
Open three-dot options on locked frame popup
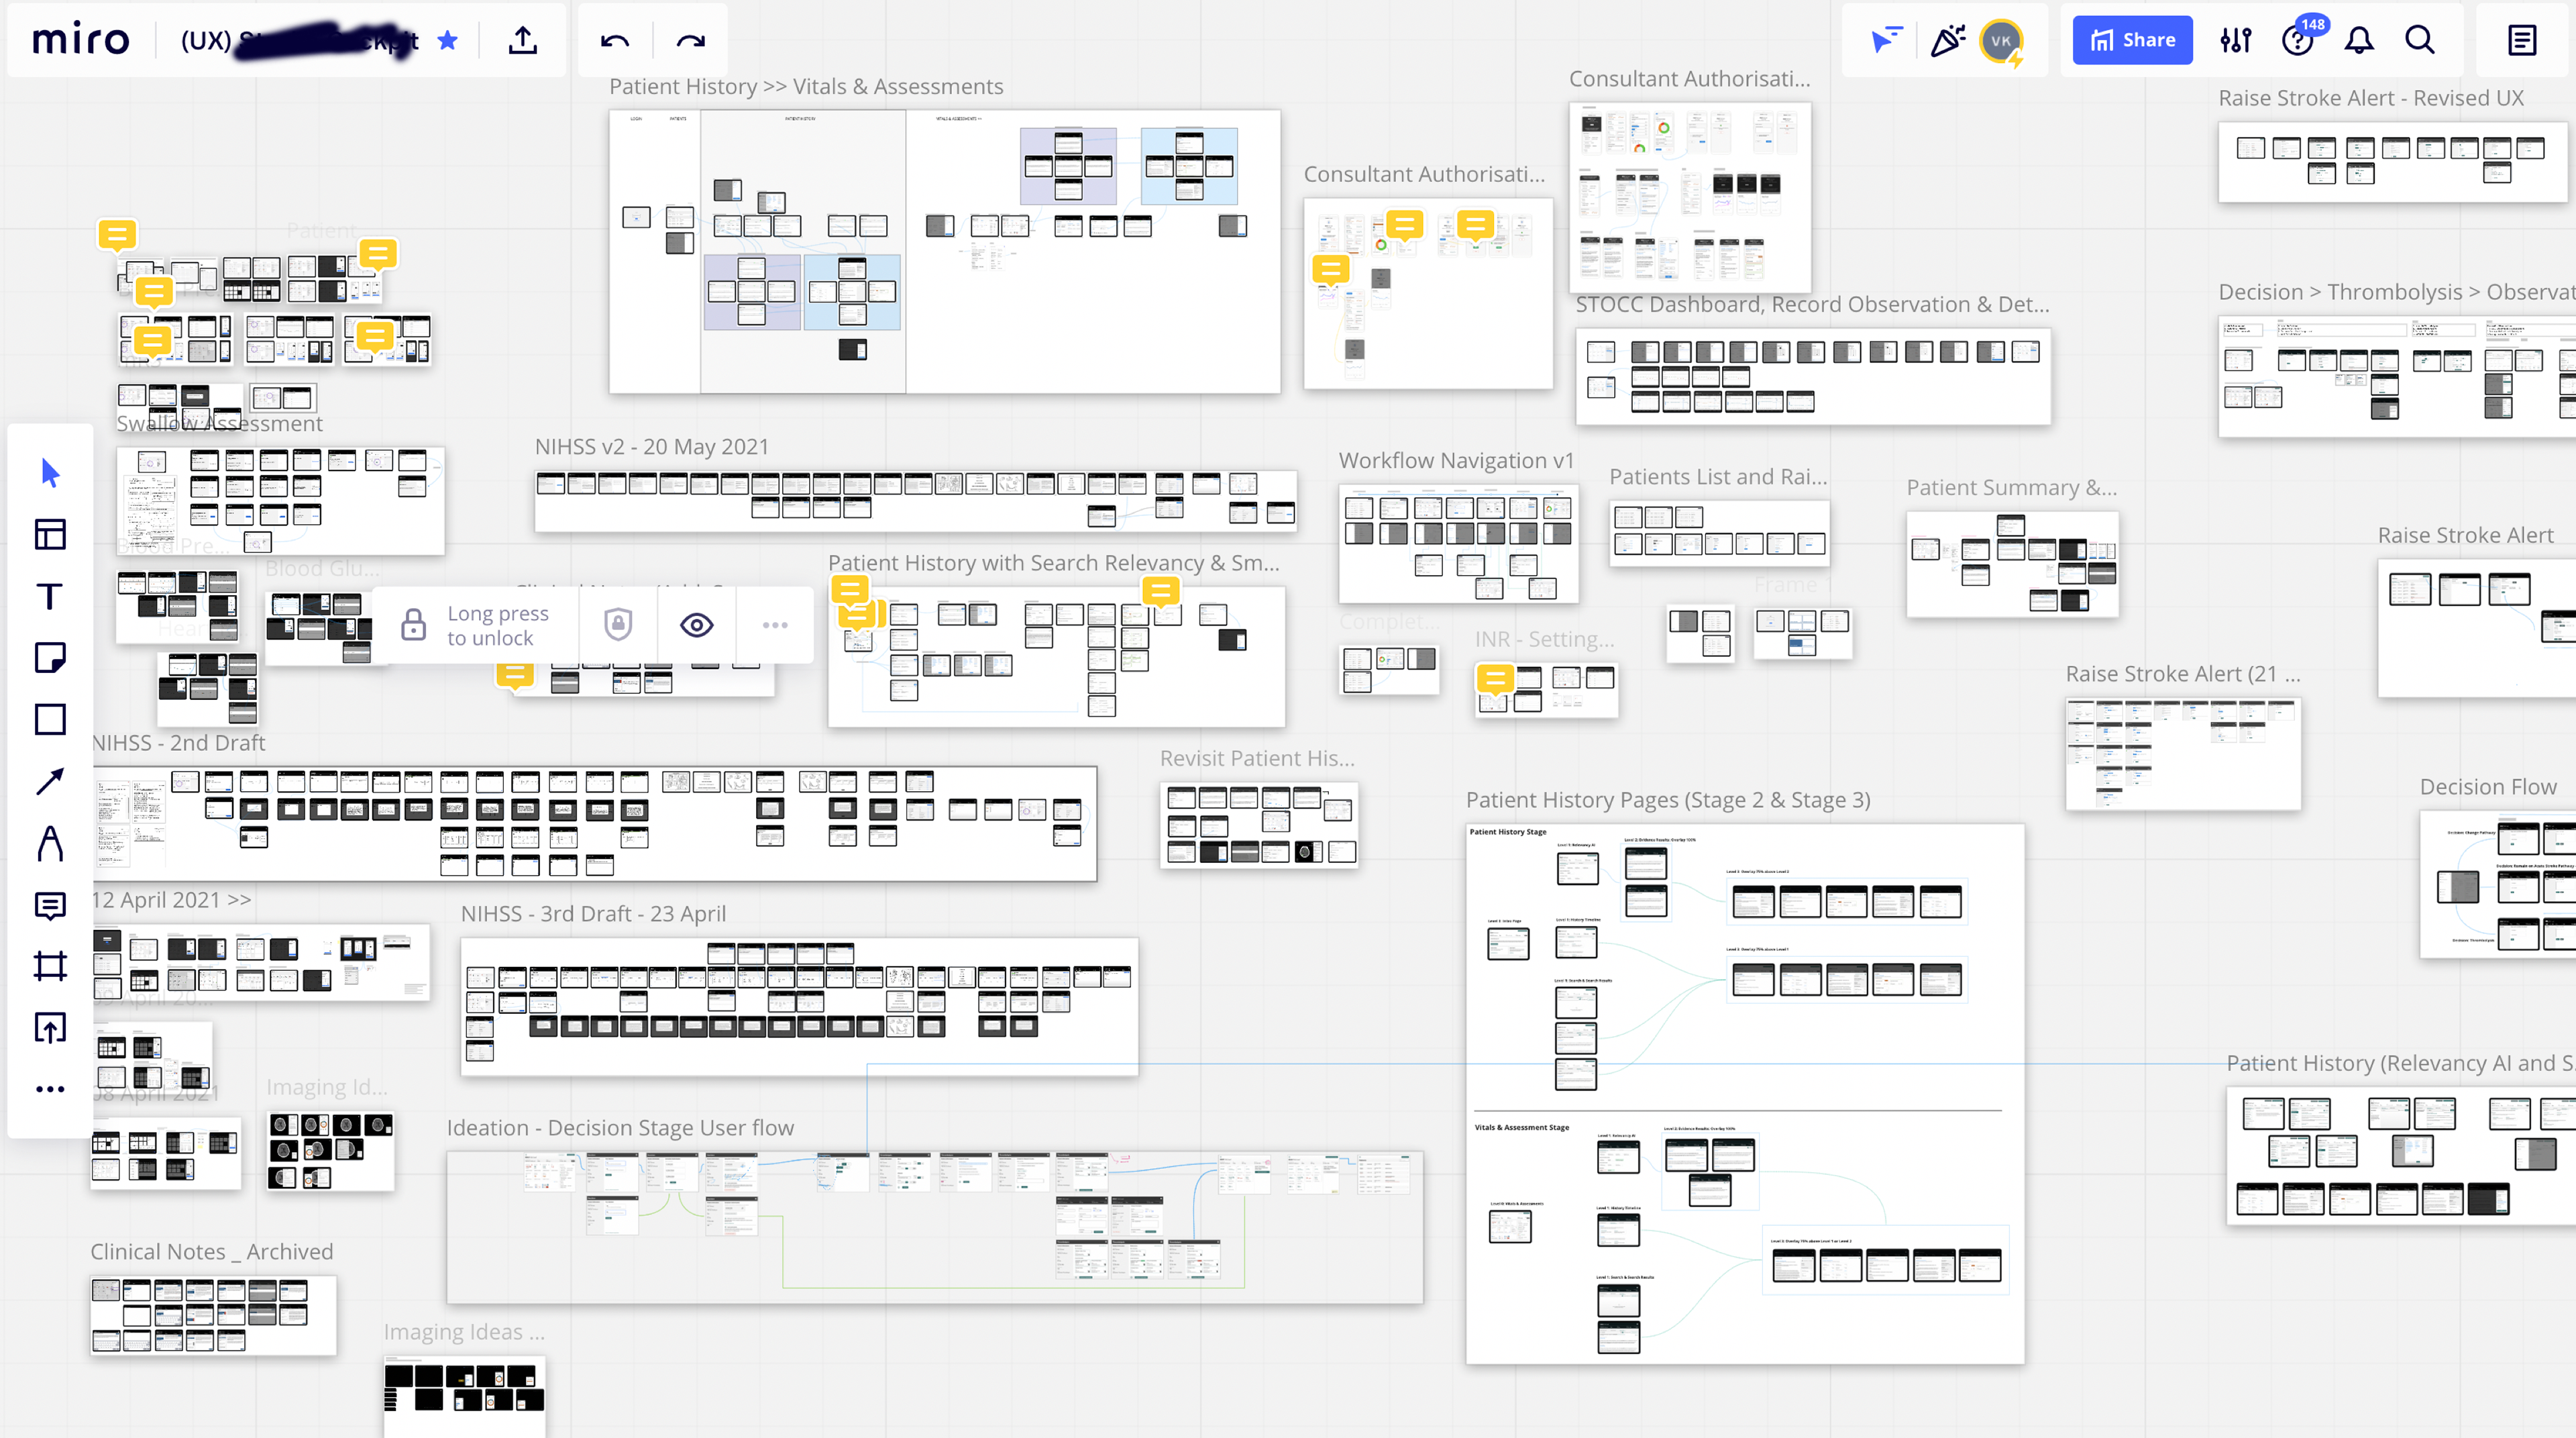click(x=775, y=625)
